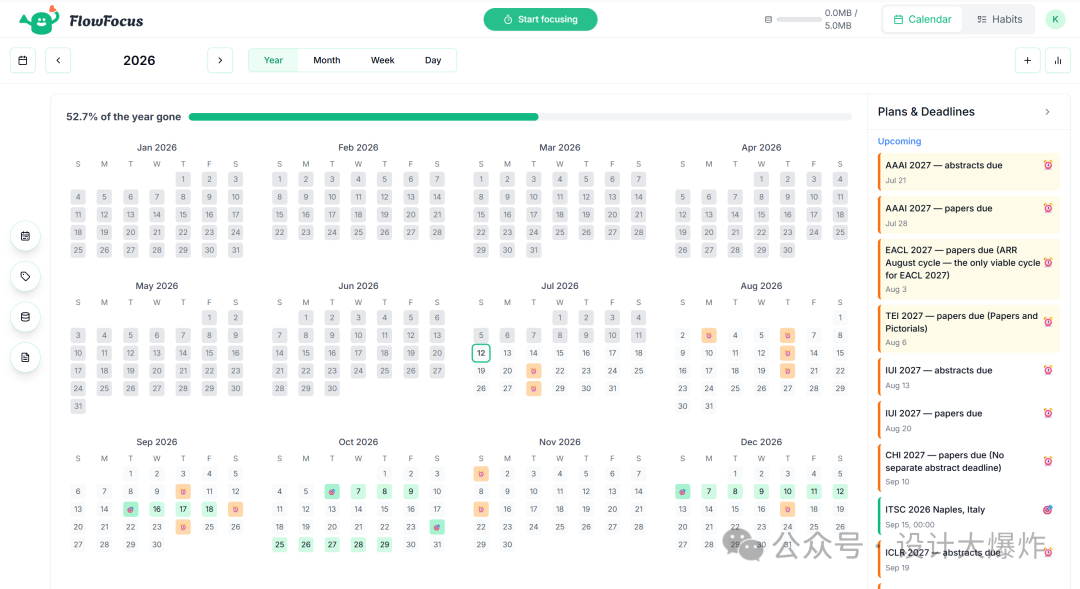
Task: Click event marker on October 24 2026
Action: click(437, 527)
